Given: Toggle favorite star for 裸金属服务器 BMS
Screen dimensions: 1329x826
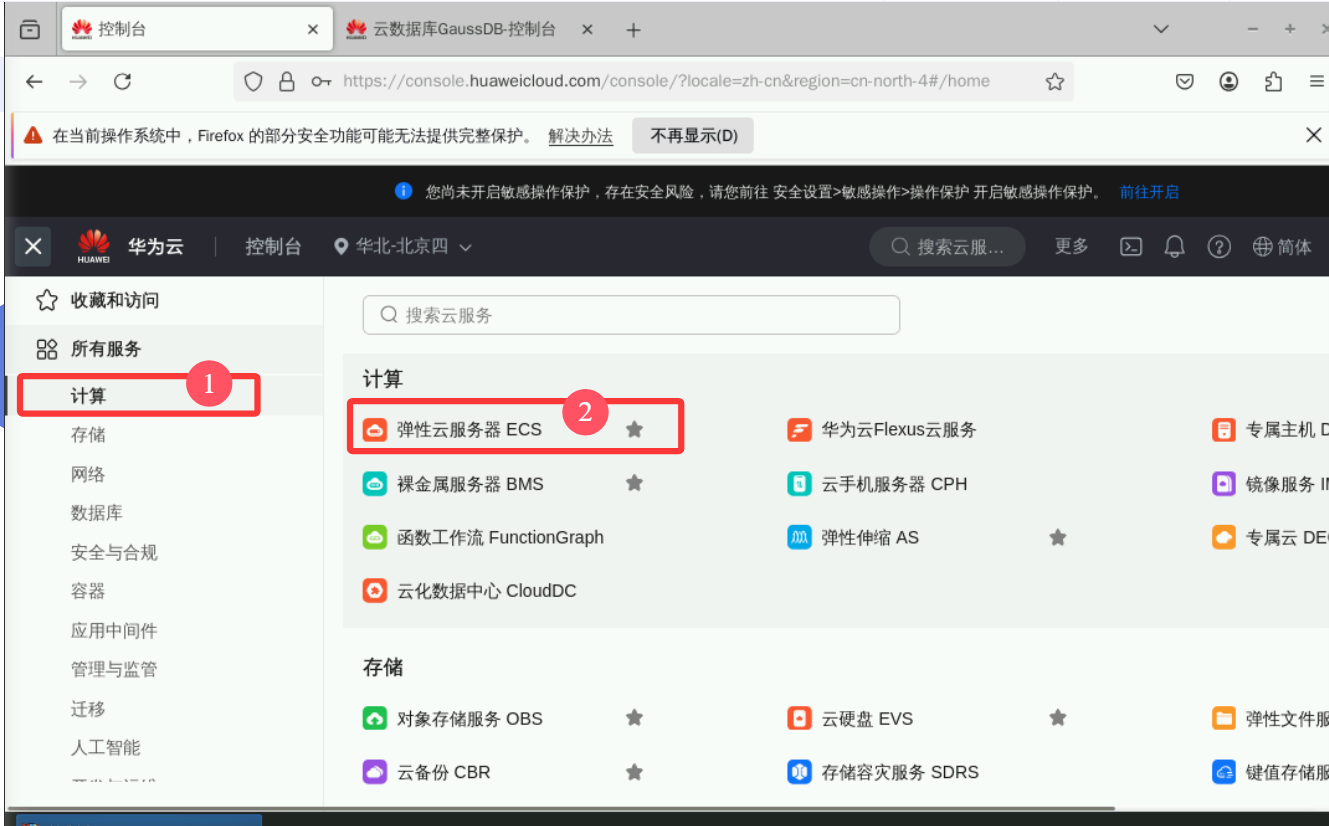Looking at the screenshot, I should (634, 483).
